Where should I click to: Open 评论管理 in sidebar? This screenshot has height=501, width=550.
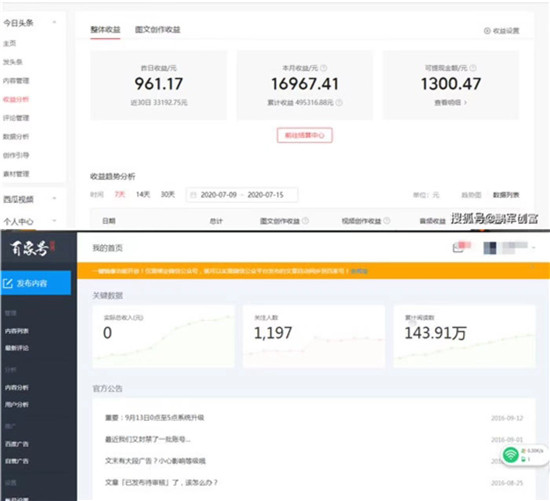click(x=16, y=118)
